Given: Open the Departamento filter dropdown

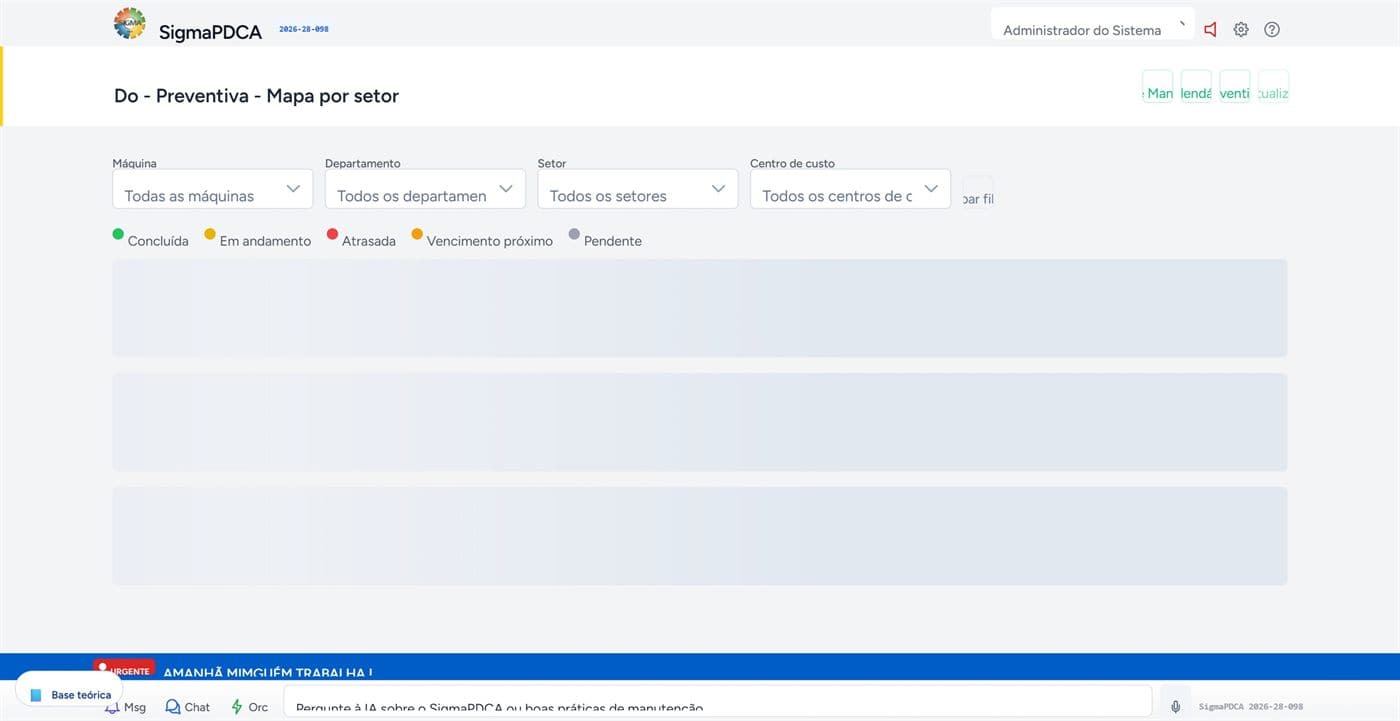Looking at the screenshot, I should point(425,189).
